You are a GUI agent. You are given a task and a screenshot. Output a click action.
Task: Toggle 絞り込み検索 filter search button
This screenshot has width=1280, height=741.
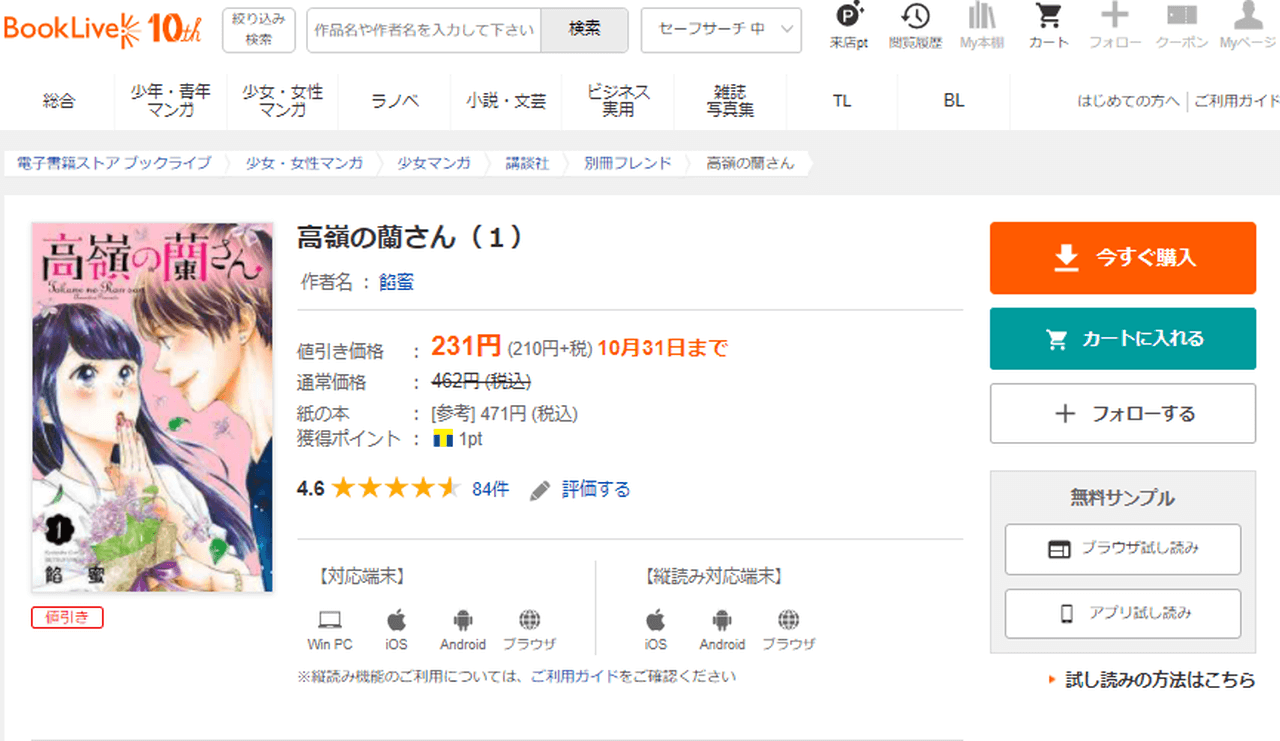coord(258,30)
